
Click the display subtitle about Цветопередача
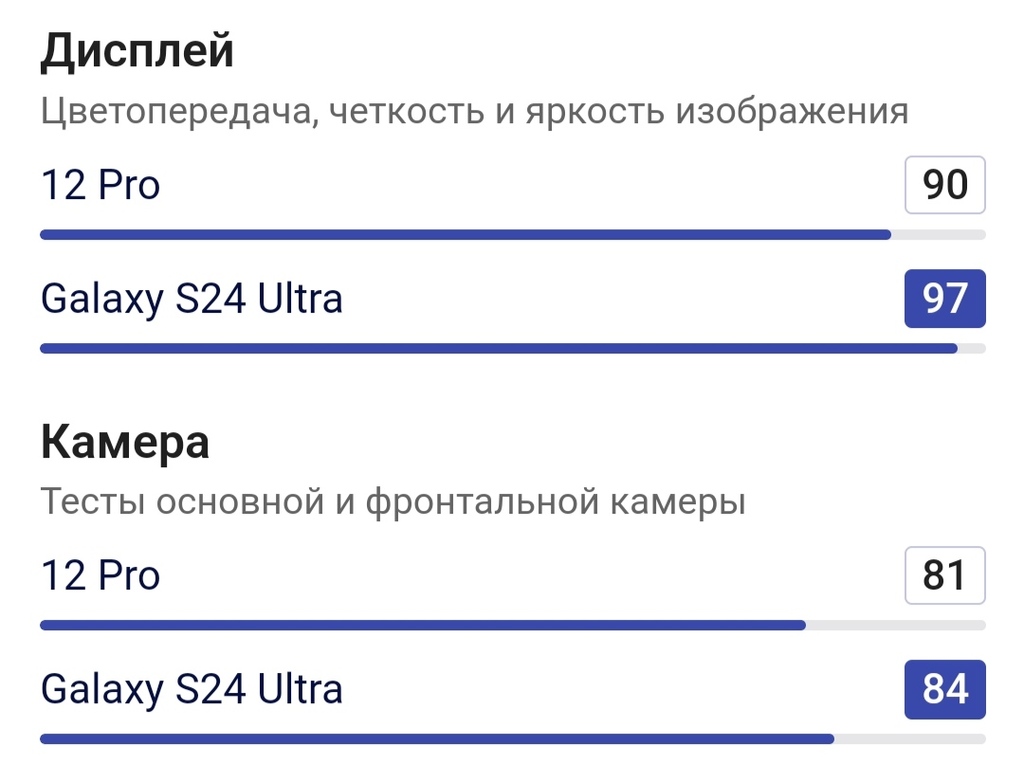pos(474,111)
